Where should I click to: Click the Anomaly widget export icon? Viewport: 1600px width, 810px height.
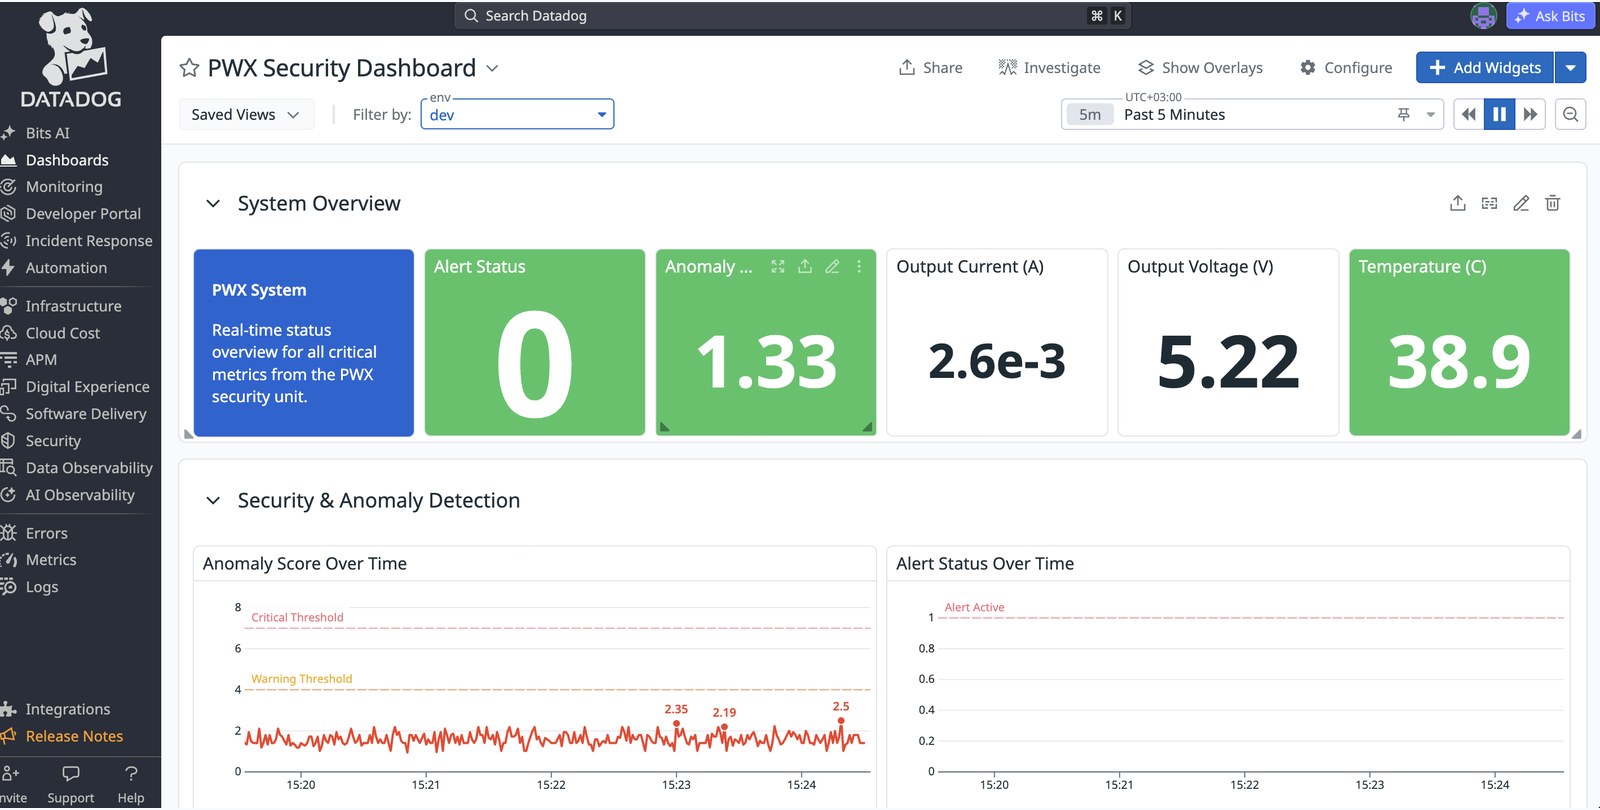click(x=805, y=266)
